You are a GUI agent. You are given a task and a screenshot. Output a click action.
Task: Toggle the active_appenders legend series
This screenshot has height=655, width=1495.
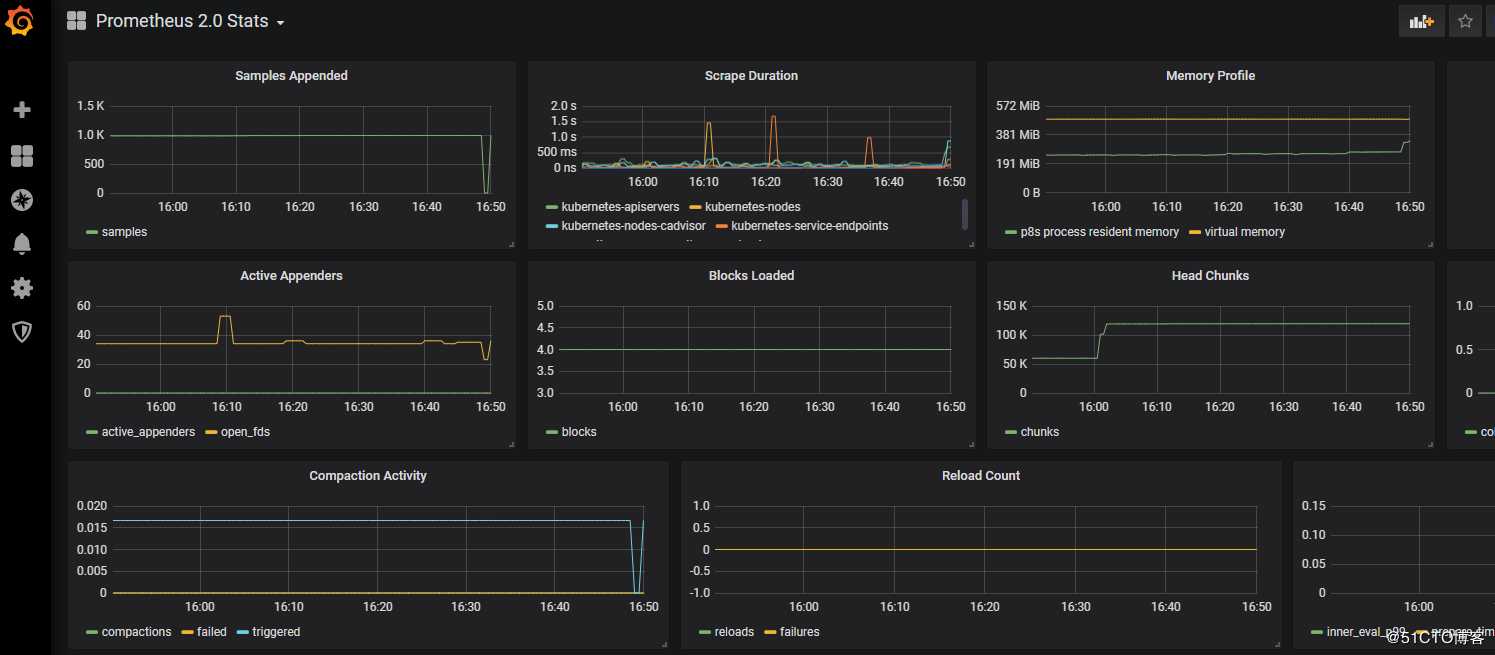tap(148, 432)
